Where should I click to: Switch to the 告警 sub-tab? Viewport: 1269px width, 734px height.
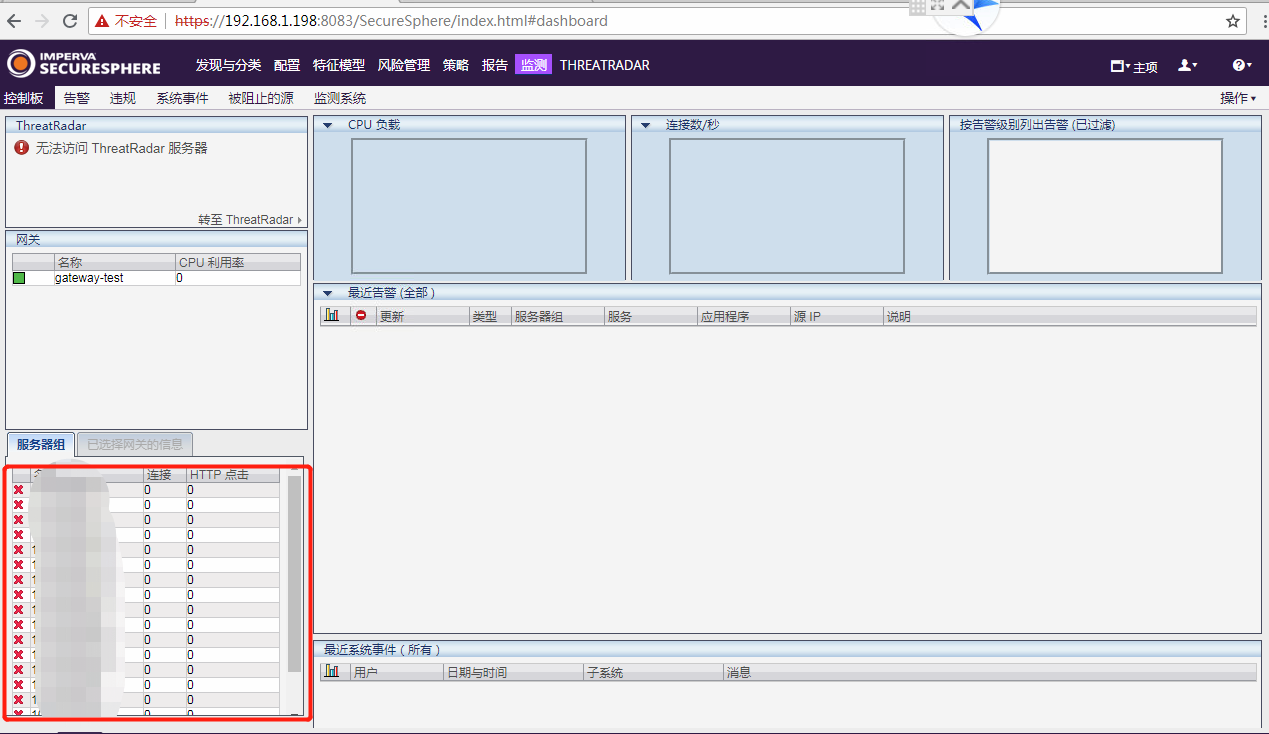click(x=77, y=98)
